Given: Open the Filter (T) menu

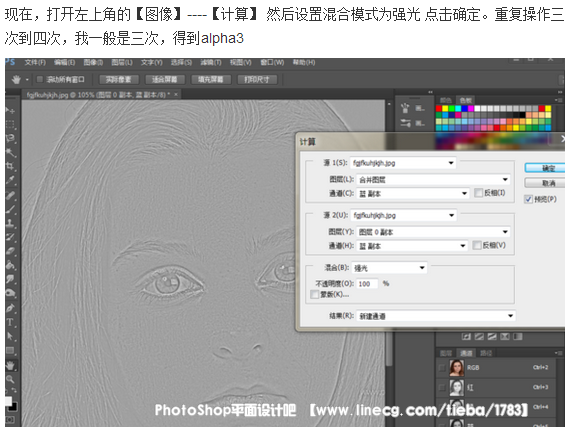Looking at the screenshot, I should pyautogui.click(x=210, y=63).
